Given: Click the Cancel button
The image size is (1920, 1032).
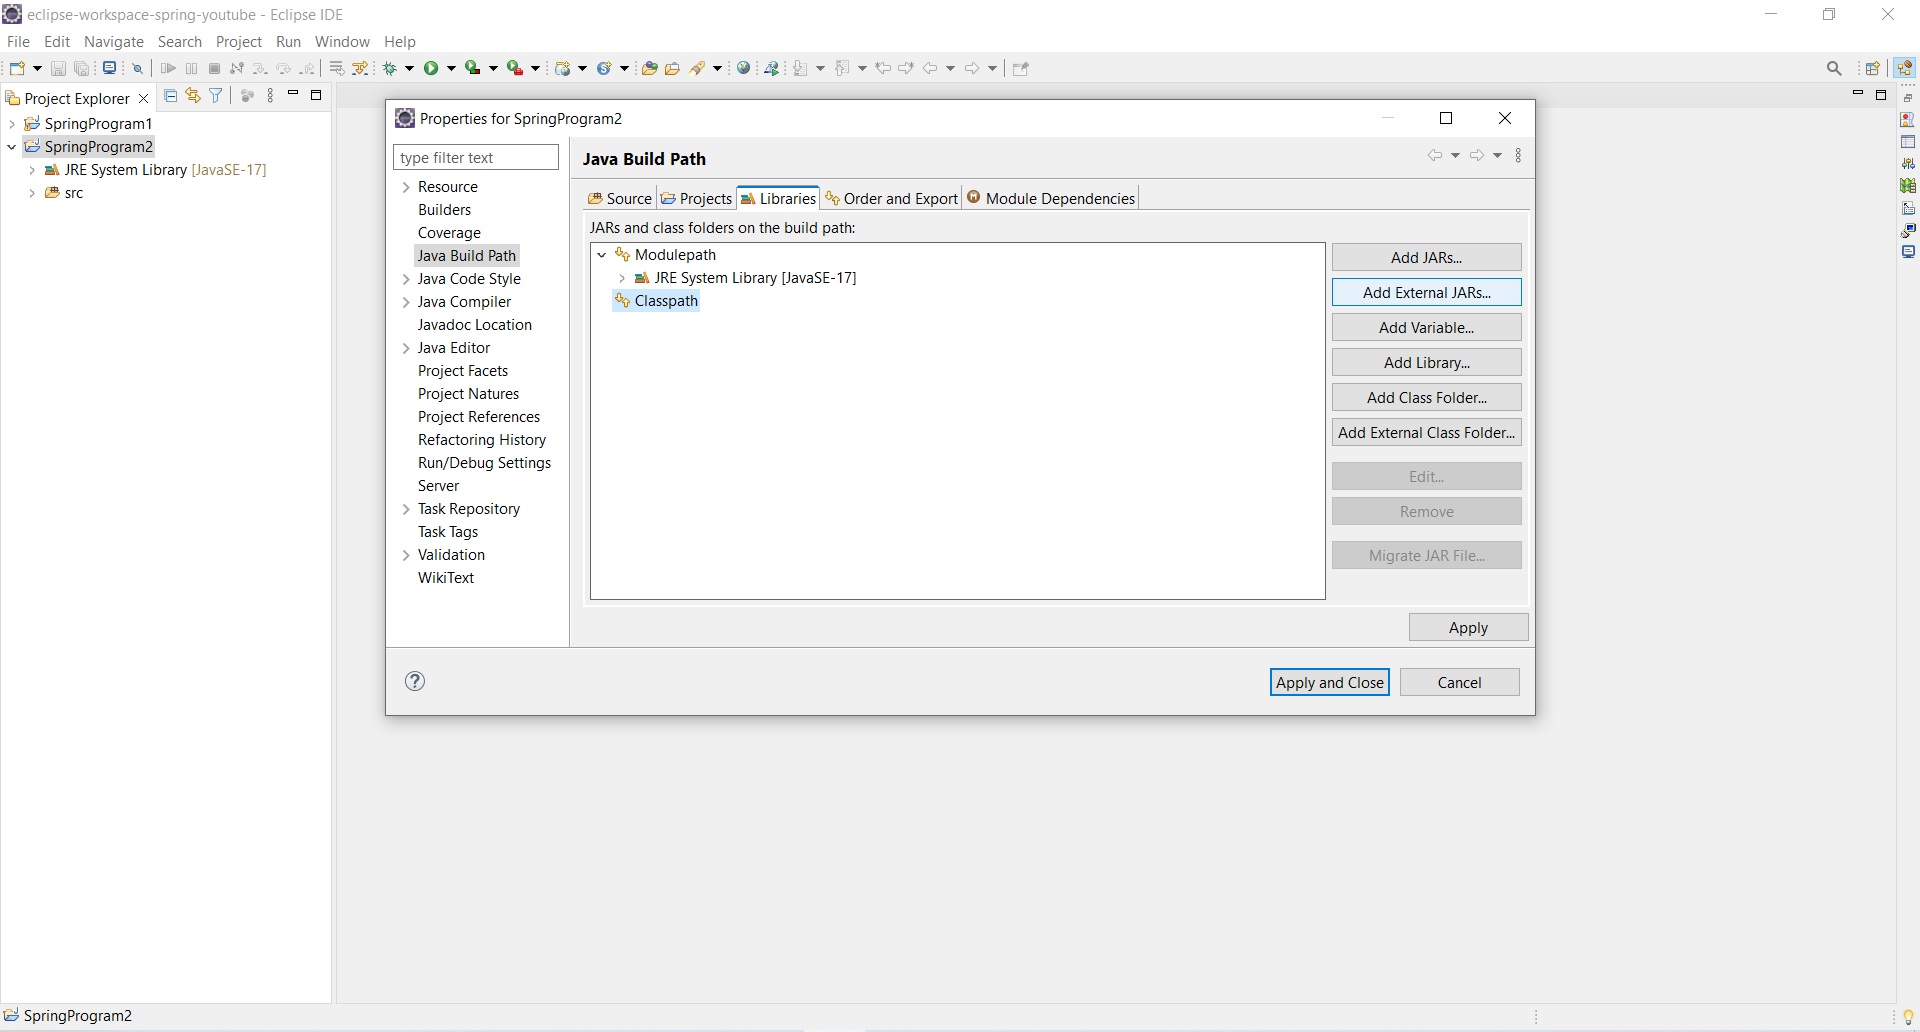Looking at the screenshot, I should (1460, 682).
